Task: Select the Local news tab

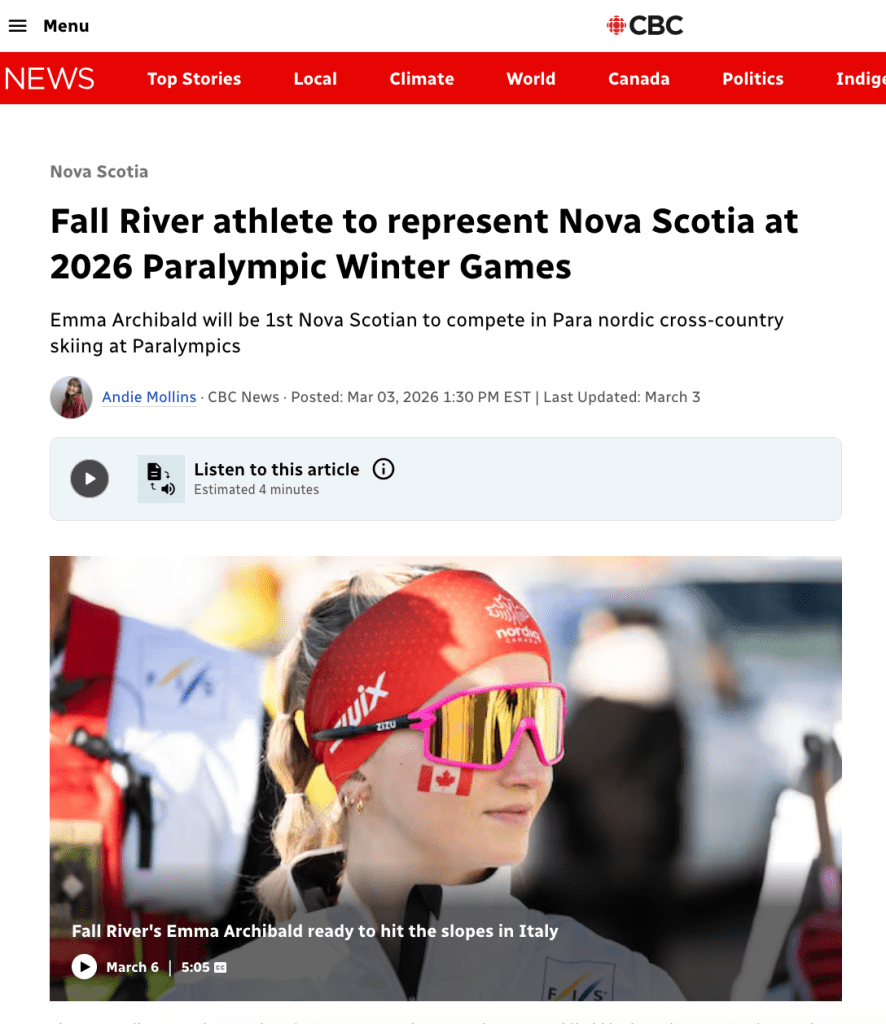Action: coord(315,78)
